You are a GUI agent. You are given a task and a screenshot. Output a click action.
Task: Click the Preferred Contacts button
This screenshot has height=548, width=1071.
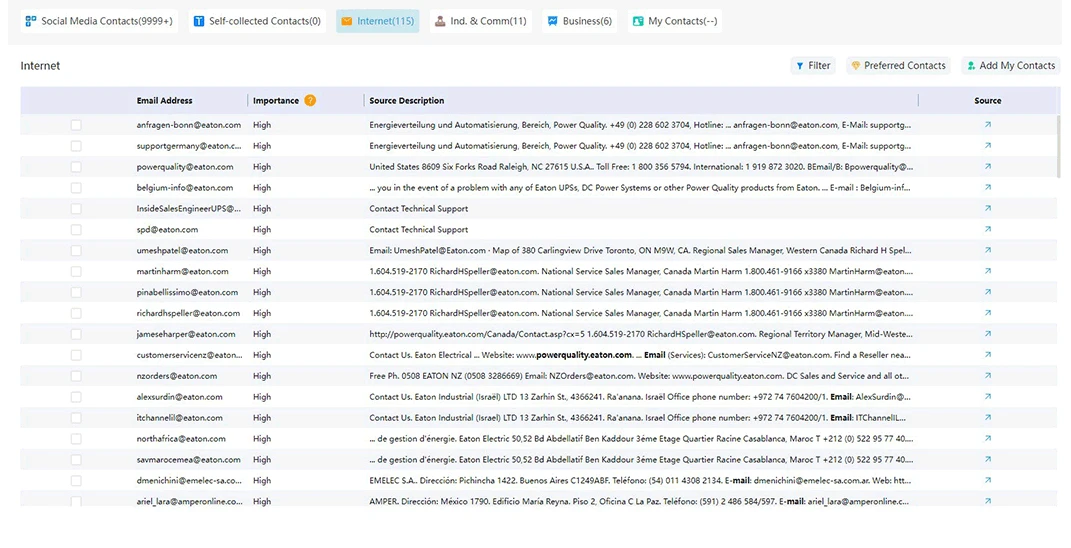[898, 66]
